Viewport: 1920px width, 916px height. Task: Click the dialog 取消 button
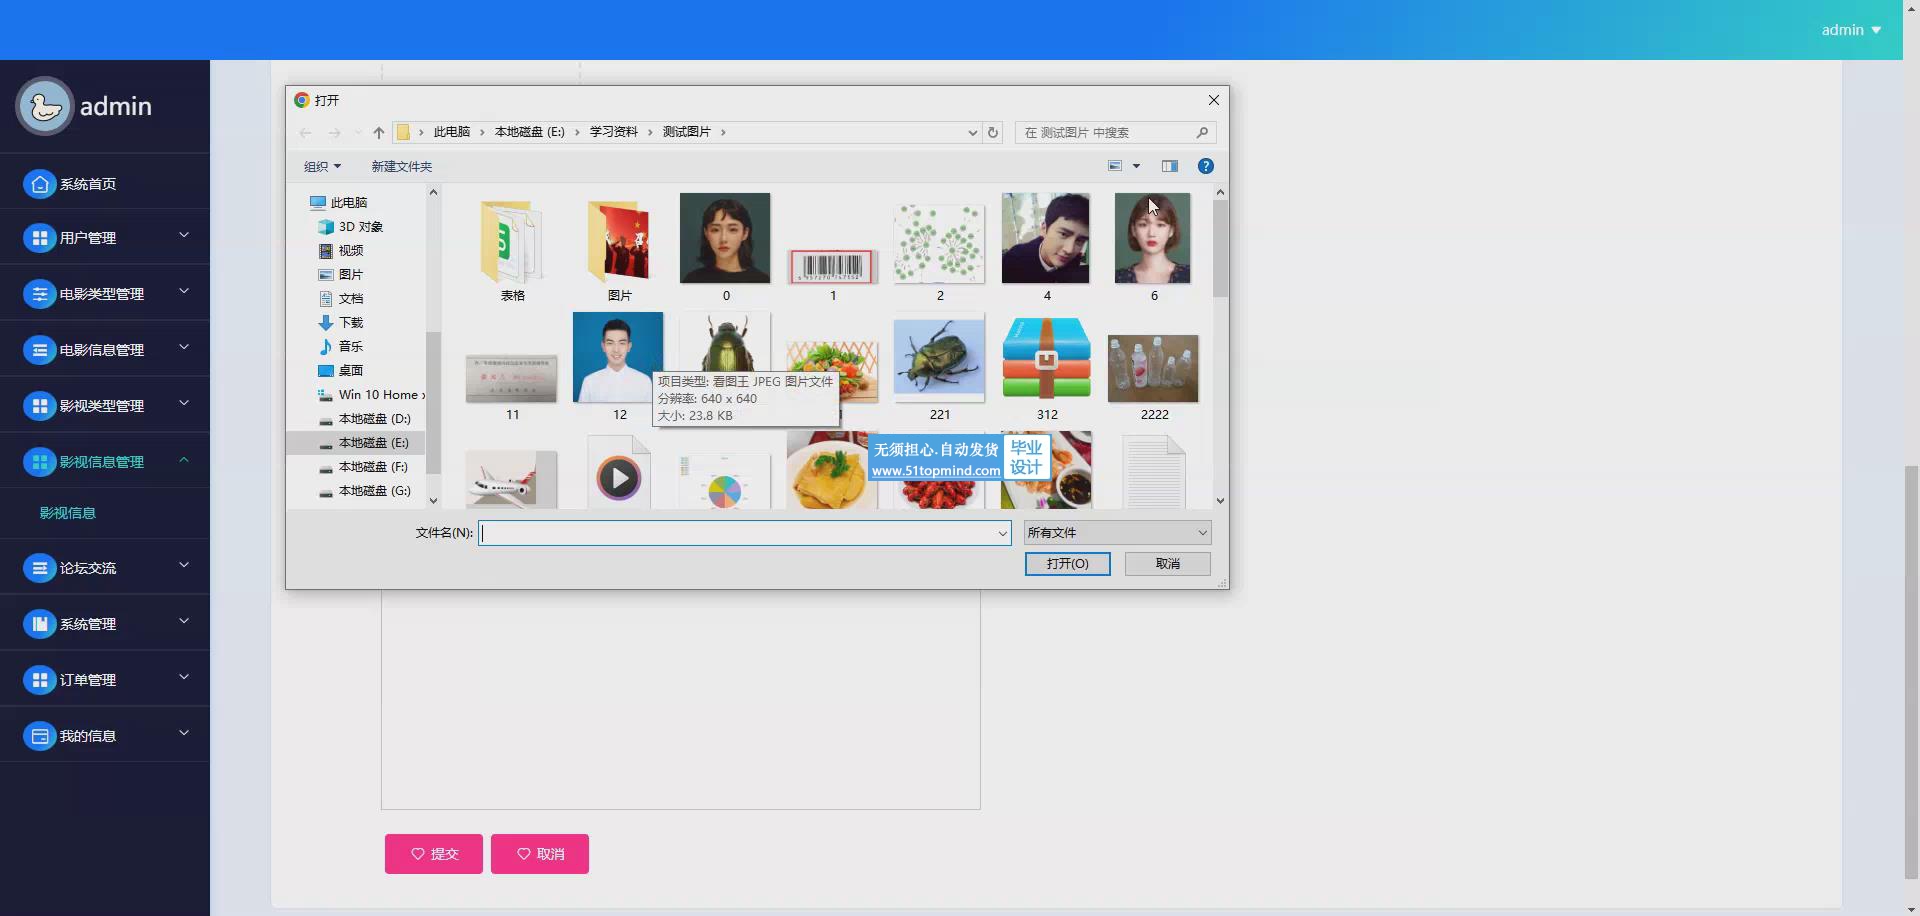pos(1167,564)
